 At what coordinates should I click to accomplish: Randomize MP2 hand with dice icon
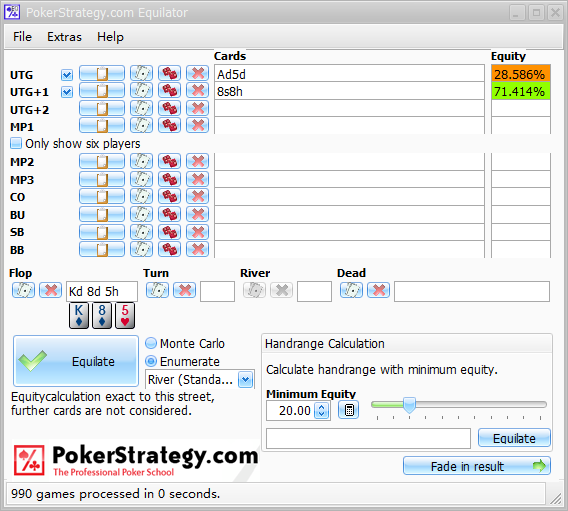[169, 161]
